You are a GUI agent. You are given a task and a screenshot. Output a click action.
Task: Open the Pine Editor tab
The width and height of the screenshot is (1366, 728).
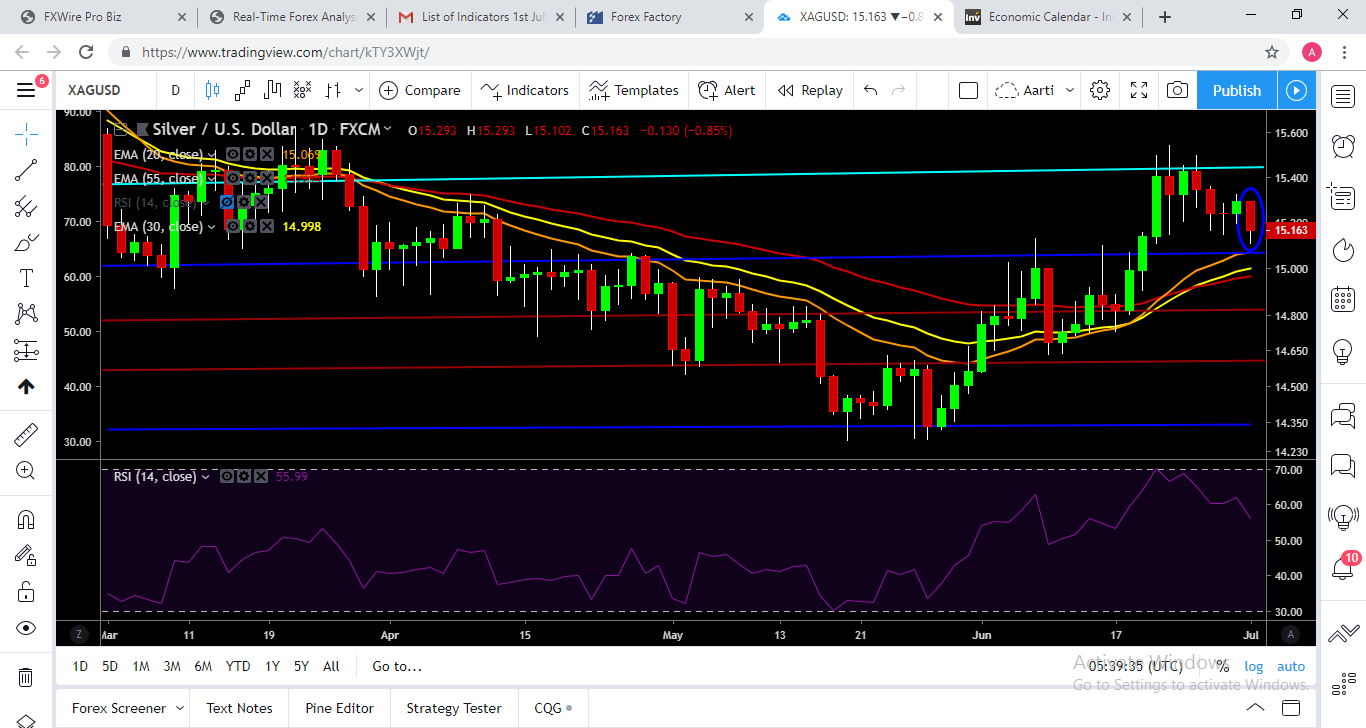[x=339, y=708]
